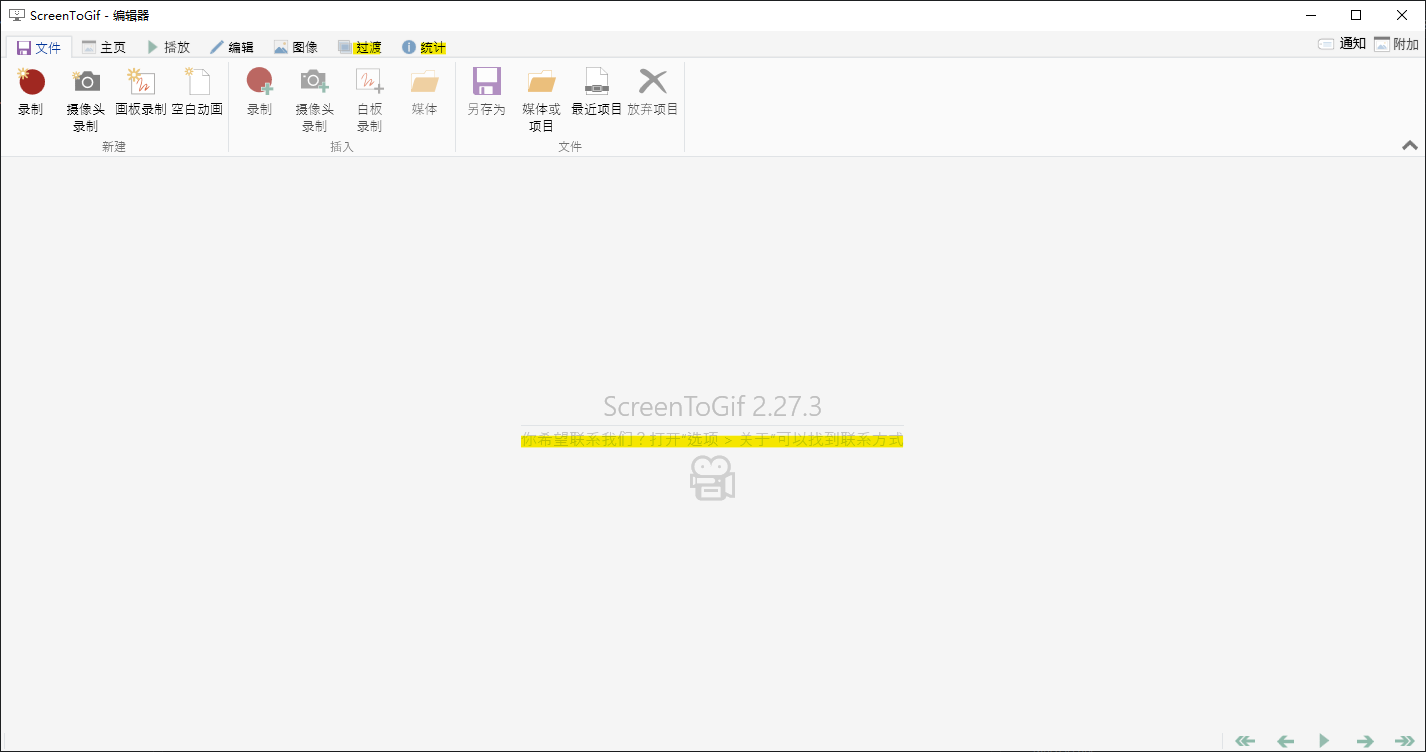Switch to the 主页 tab
The image size is (1426, 752).
[x=104, y=47]
